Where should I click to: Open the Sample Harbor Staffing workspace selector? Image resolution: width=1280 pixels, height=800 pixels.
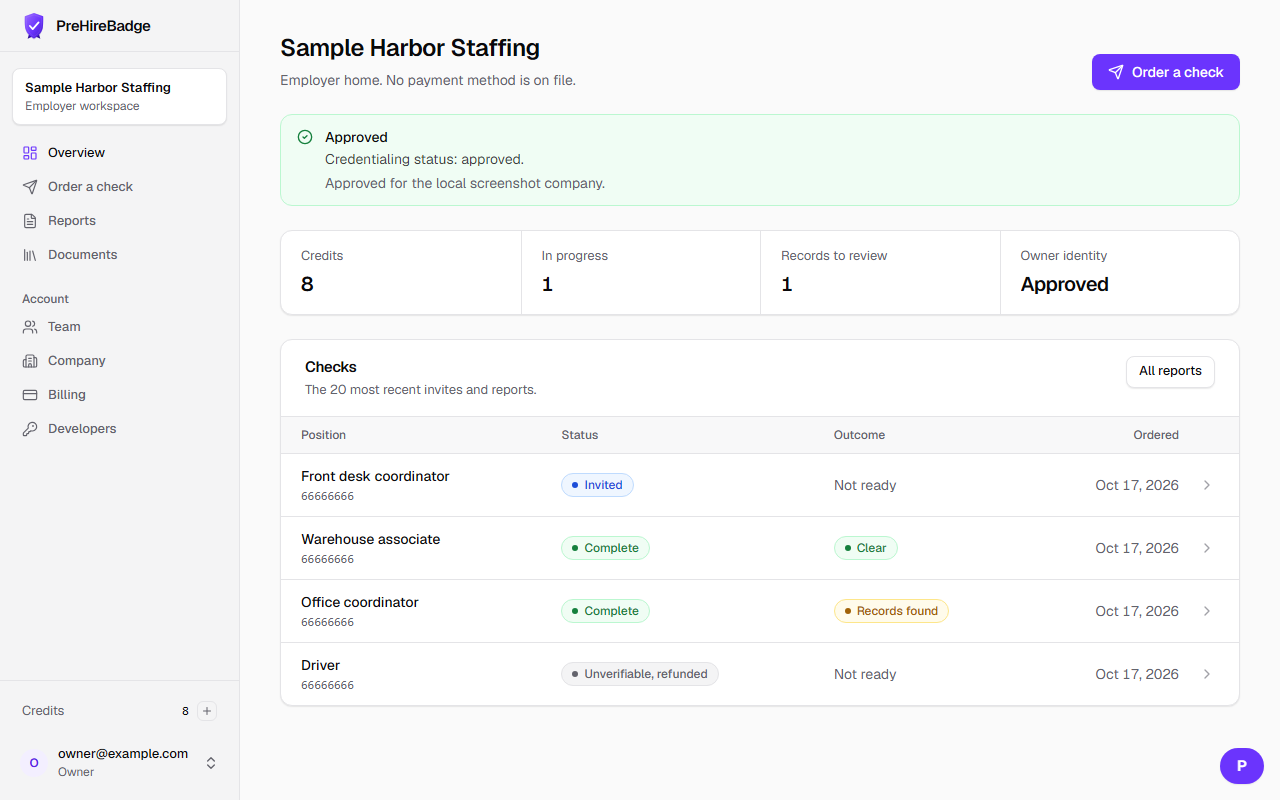(120, 97)
